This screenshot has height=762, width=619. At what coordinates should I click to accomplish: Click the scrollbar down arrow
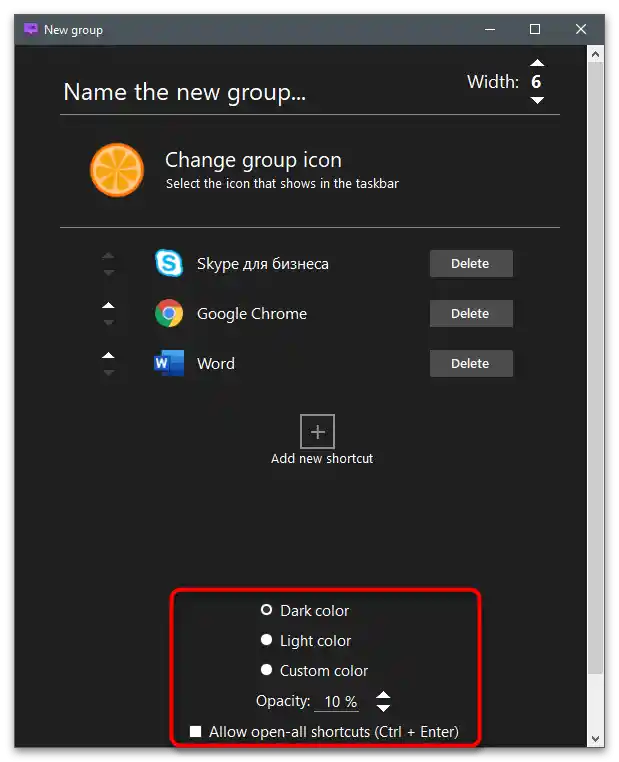click(596, 739)
